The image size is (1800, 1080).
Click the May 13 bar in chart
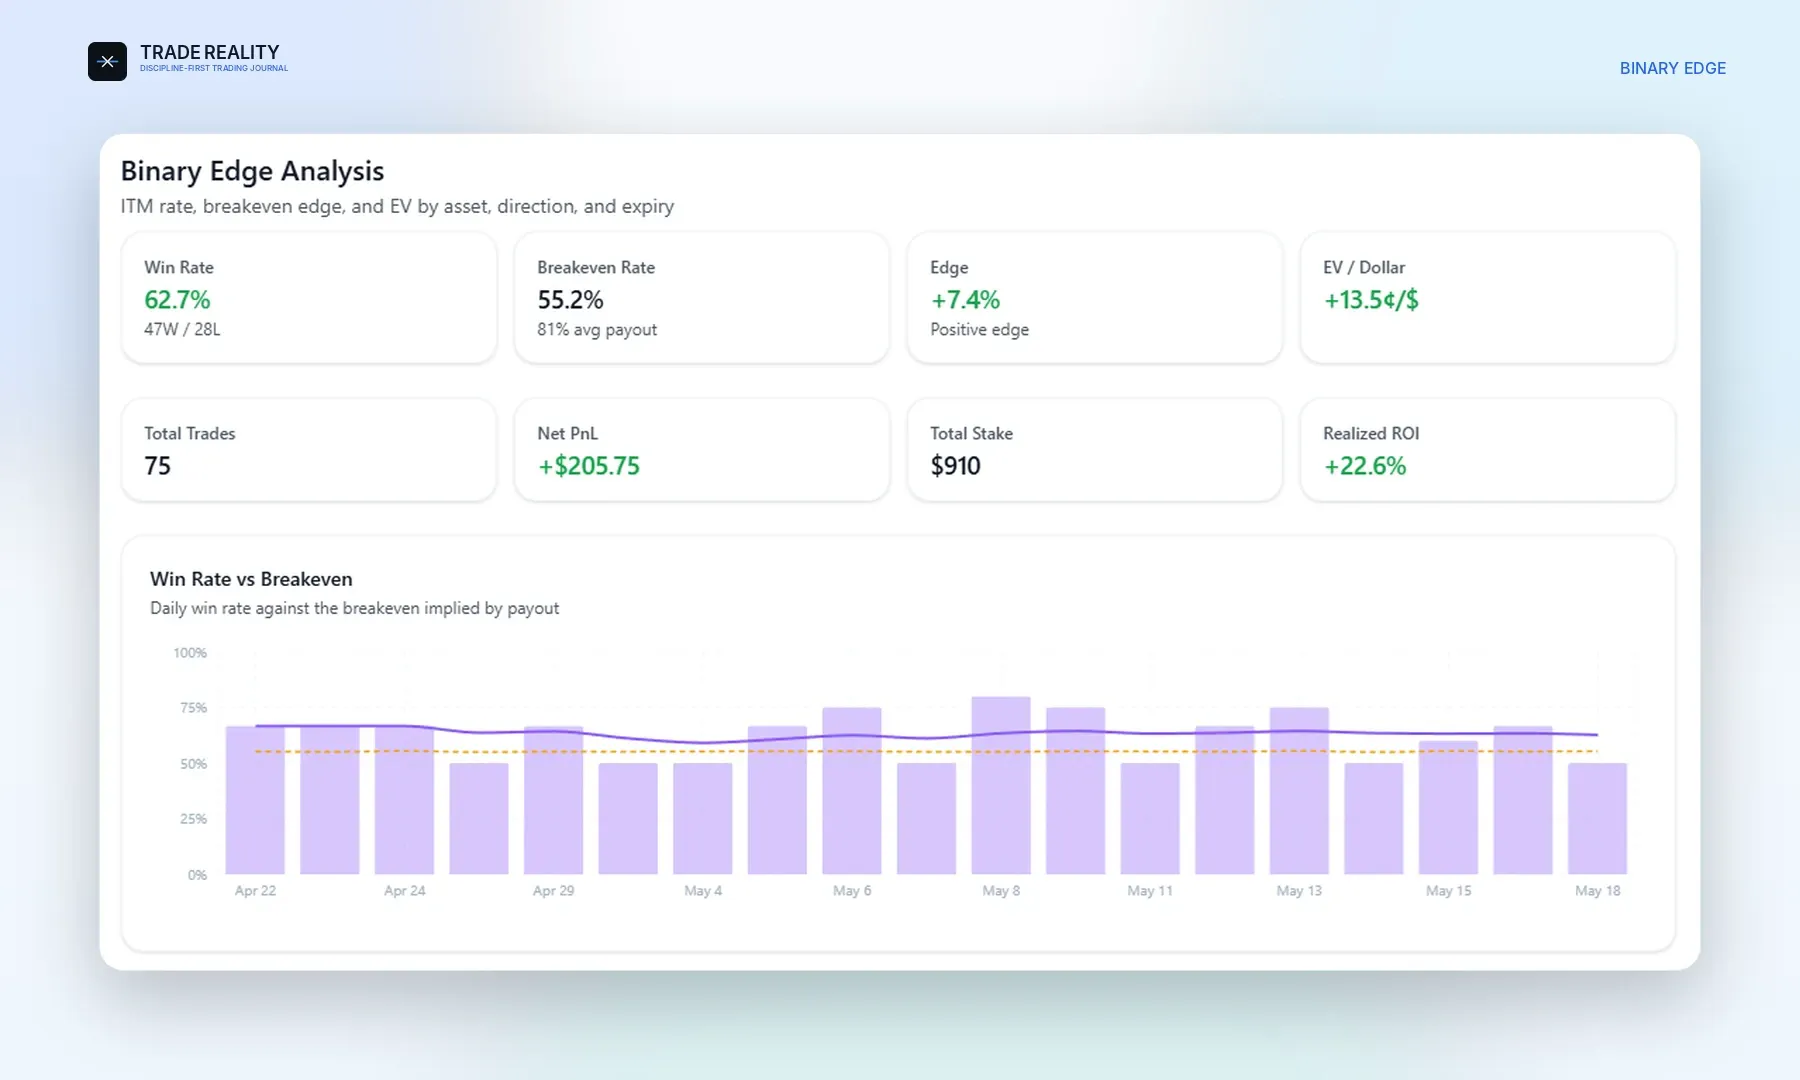pyautogui.click(x=1299, y=791)
